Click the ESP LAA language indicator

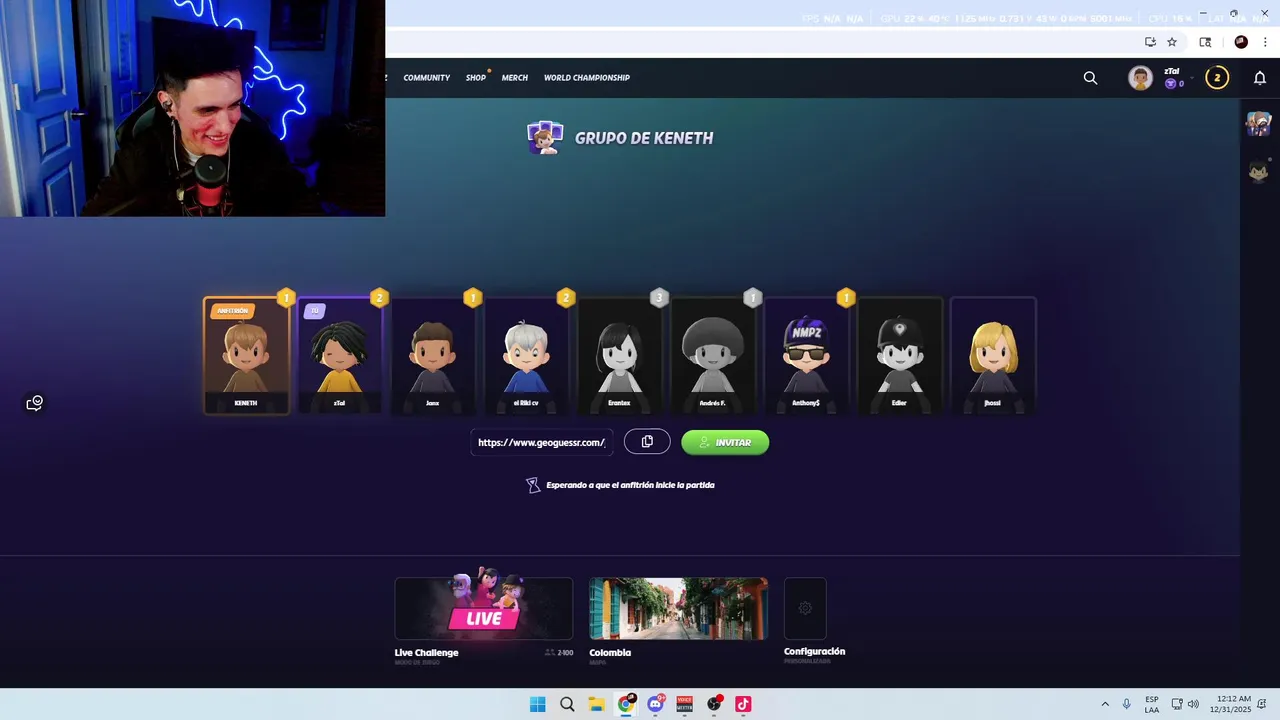click(1152, 704)
